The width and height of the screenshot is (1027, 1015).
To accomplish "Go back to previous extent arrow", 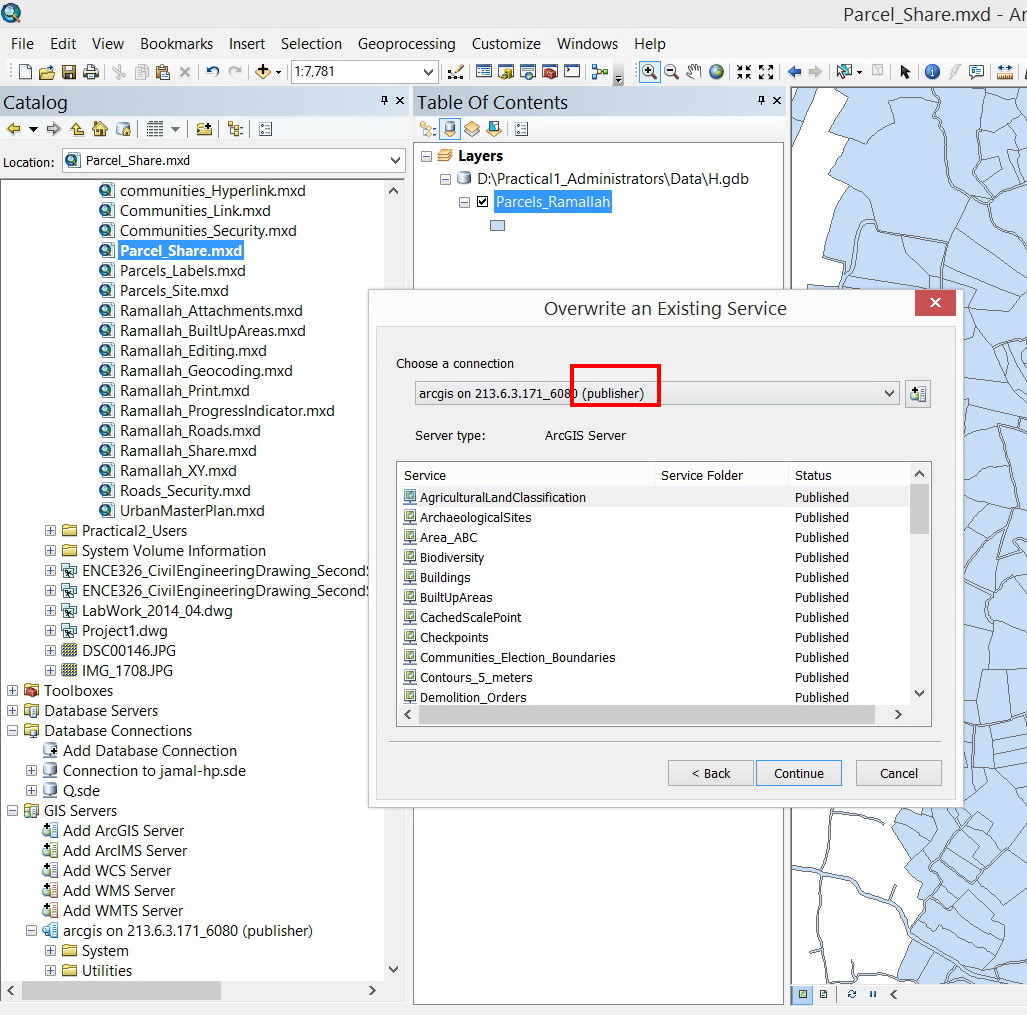I will [x=794, y=72].
